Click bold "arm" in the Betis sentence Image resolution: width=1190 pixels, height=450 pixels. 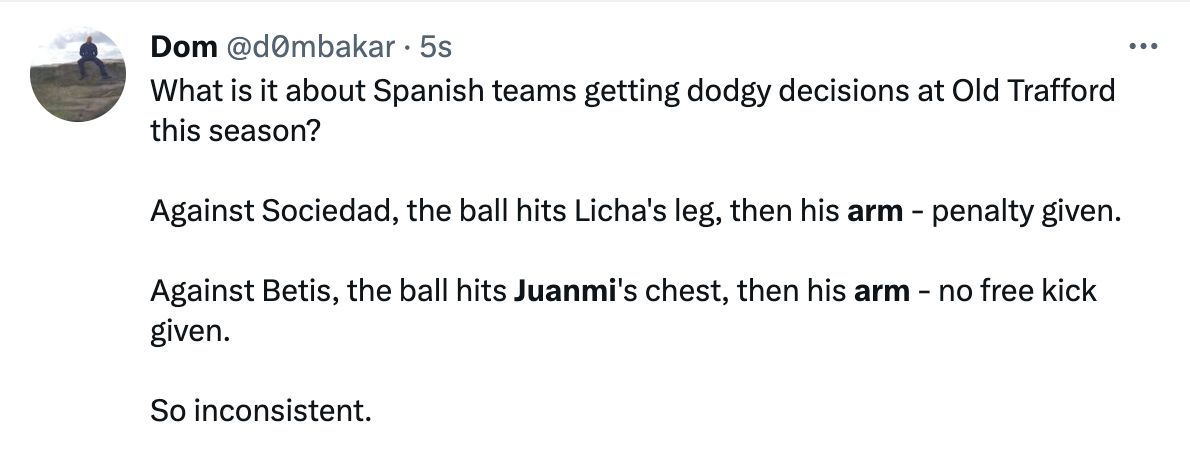pos(882,292)
